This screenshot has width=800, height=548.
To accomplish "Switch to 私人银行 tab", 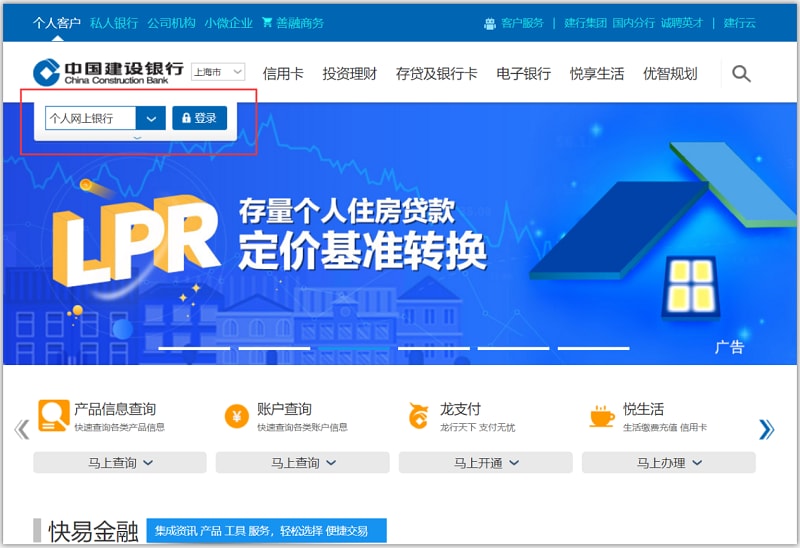I will 113,22.
